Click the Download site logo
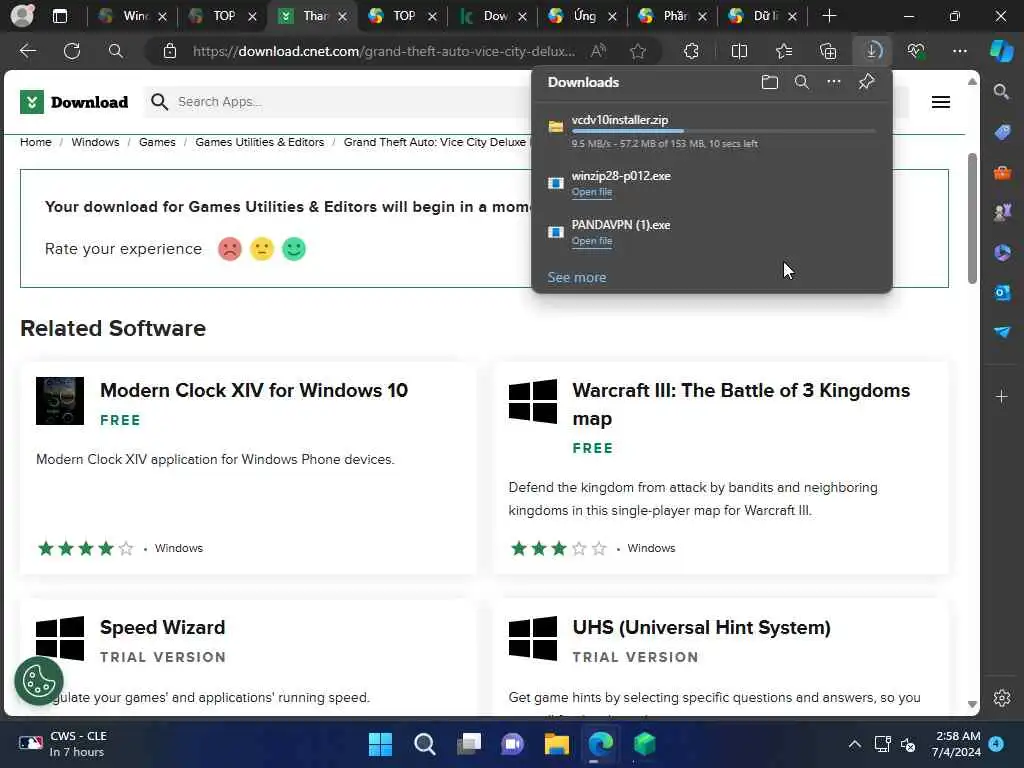This screenshot has height=768, width=1024. (x=74, y=102)
